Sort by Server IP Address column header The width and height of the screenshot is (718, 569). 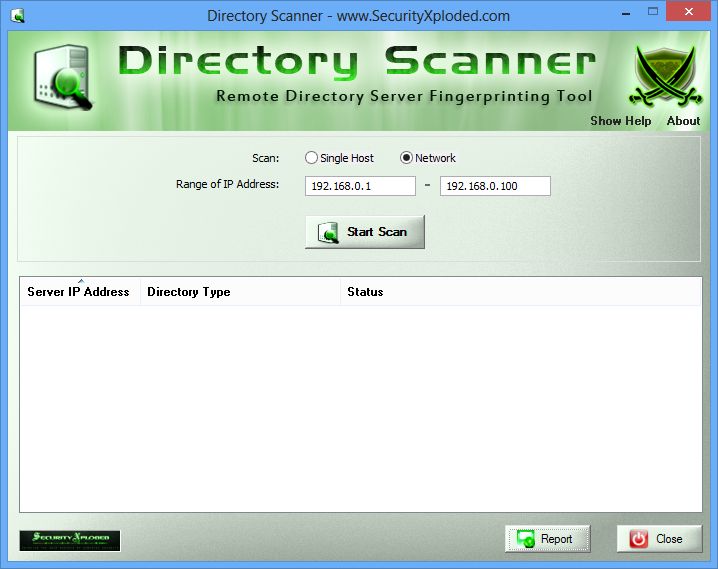80,292
